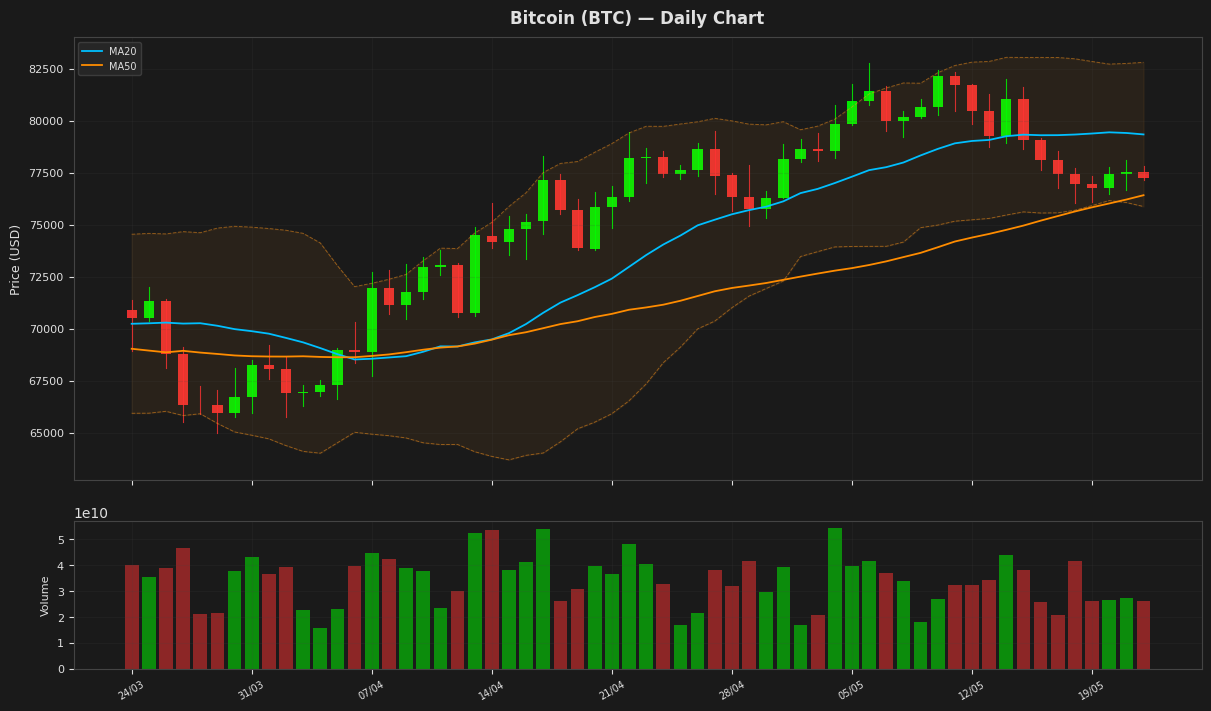This screenshot has width=1211, height=711.
Task: Click the 19/05 date label
Action: tap(1091, 690)
